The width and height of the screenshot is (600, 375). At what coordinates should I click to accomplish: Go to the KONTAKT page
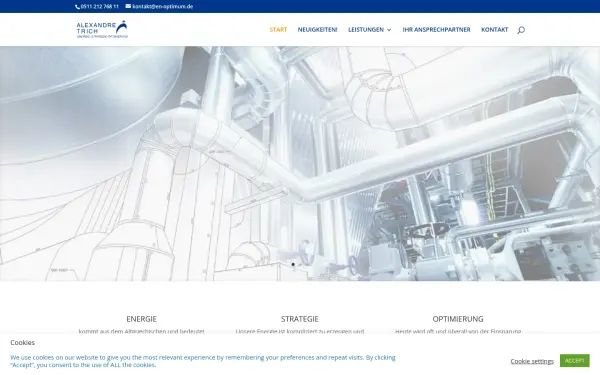coord(494,29)
